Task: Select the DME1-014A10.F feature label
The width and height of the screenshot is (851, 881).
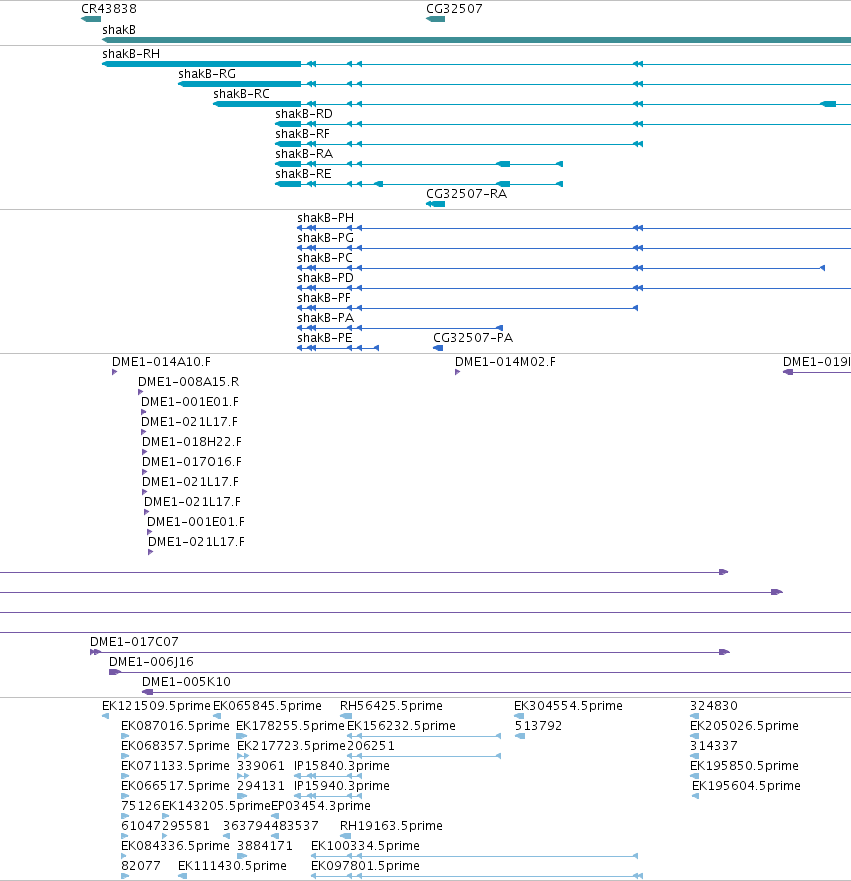Action: pos(161,362)
